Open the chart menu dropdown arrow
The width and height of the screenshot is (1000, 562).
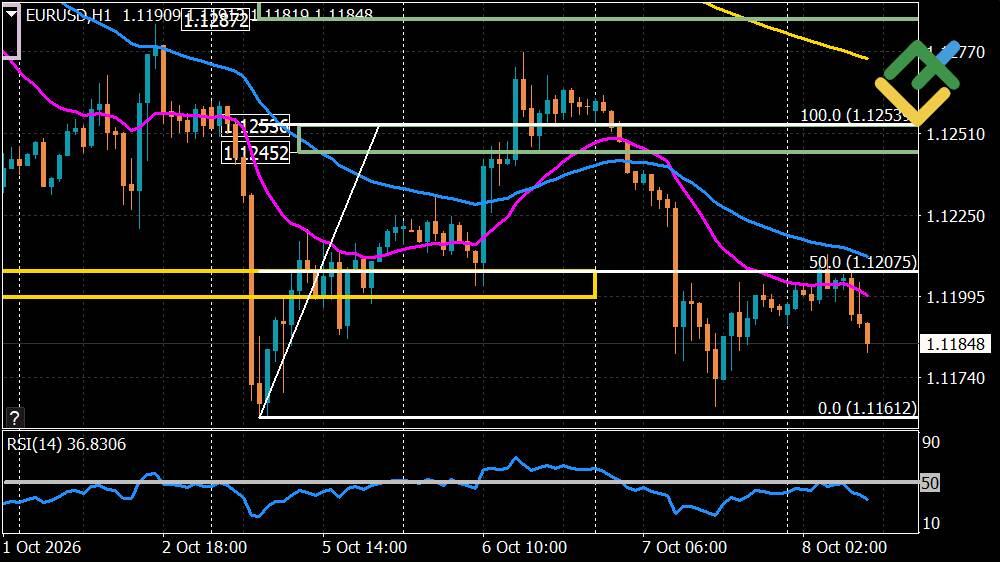pos(11,14)
